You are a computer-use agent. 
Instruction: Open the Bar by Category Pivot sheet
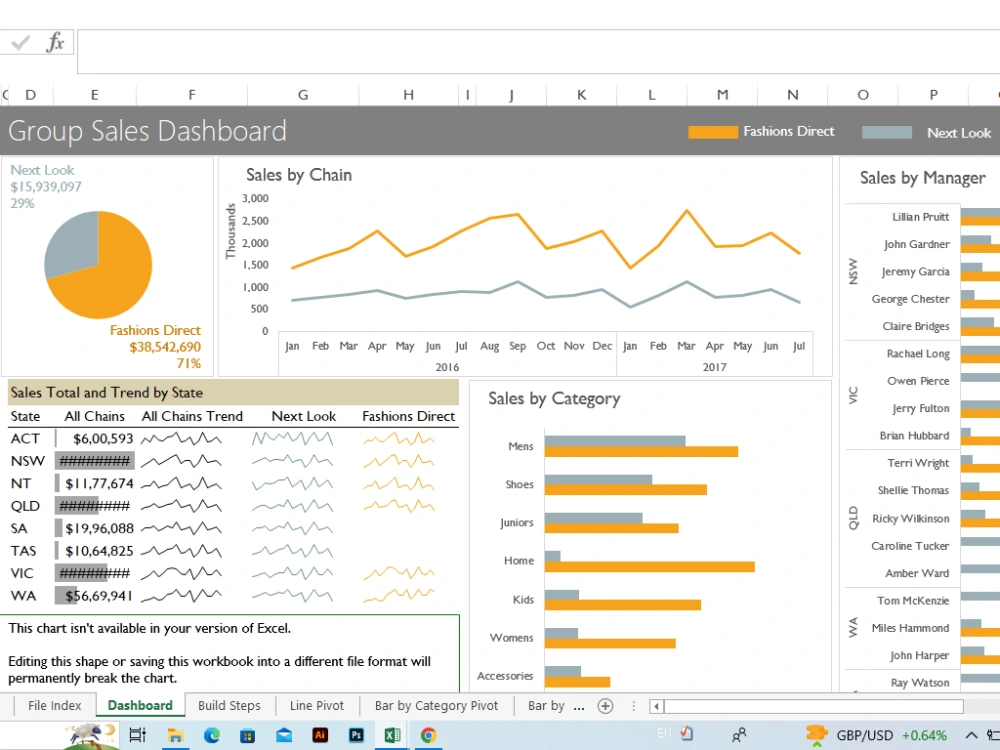pos(436,705)
